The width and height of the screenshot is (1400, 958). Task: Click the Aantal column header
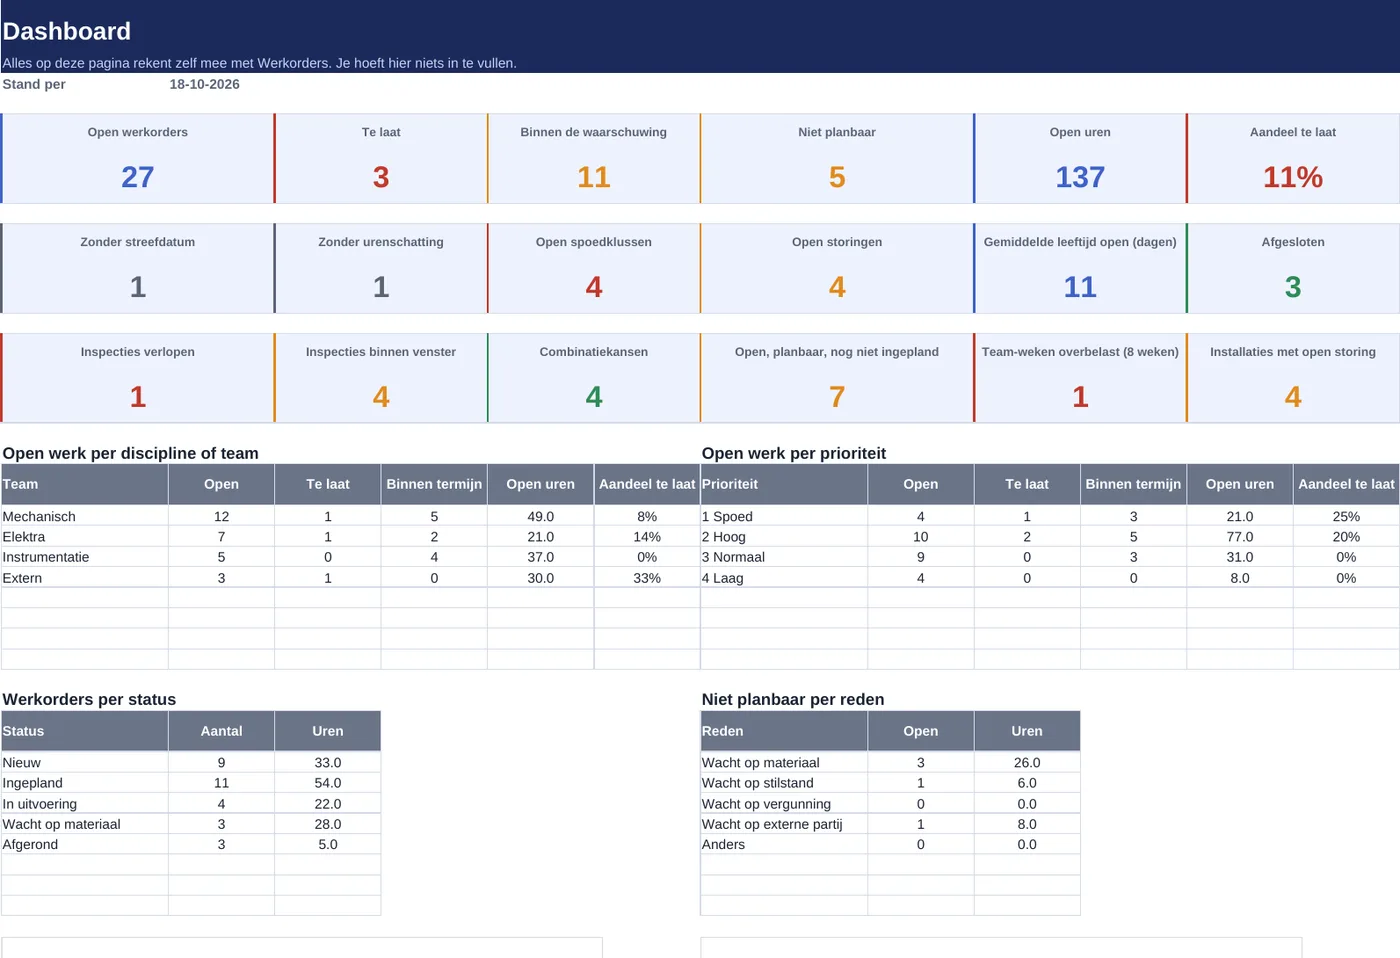[x=221, y=731]
